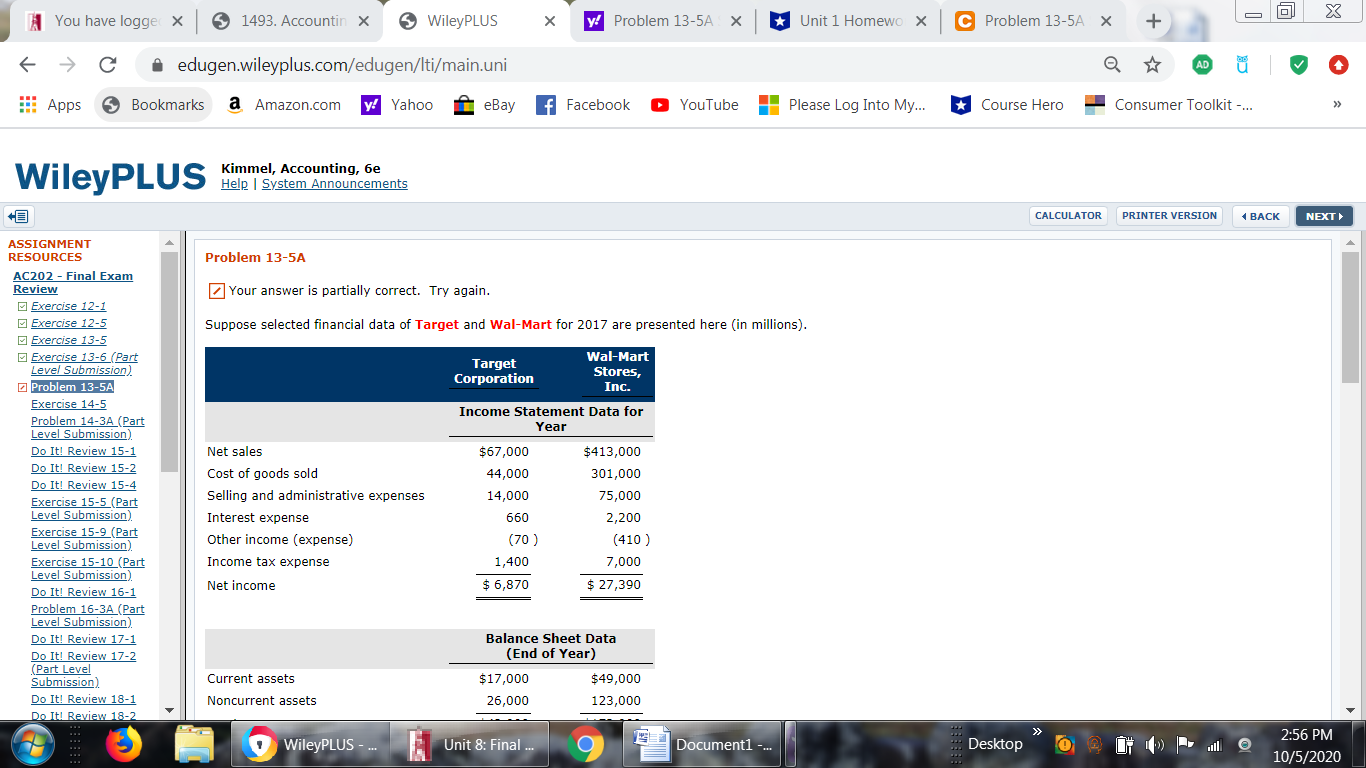Viewport: 1366px width, 768px height.
Task: Switch to '1493. Accountin' tab
Action: 289,21
